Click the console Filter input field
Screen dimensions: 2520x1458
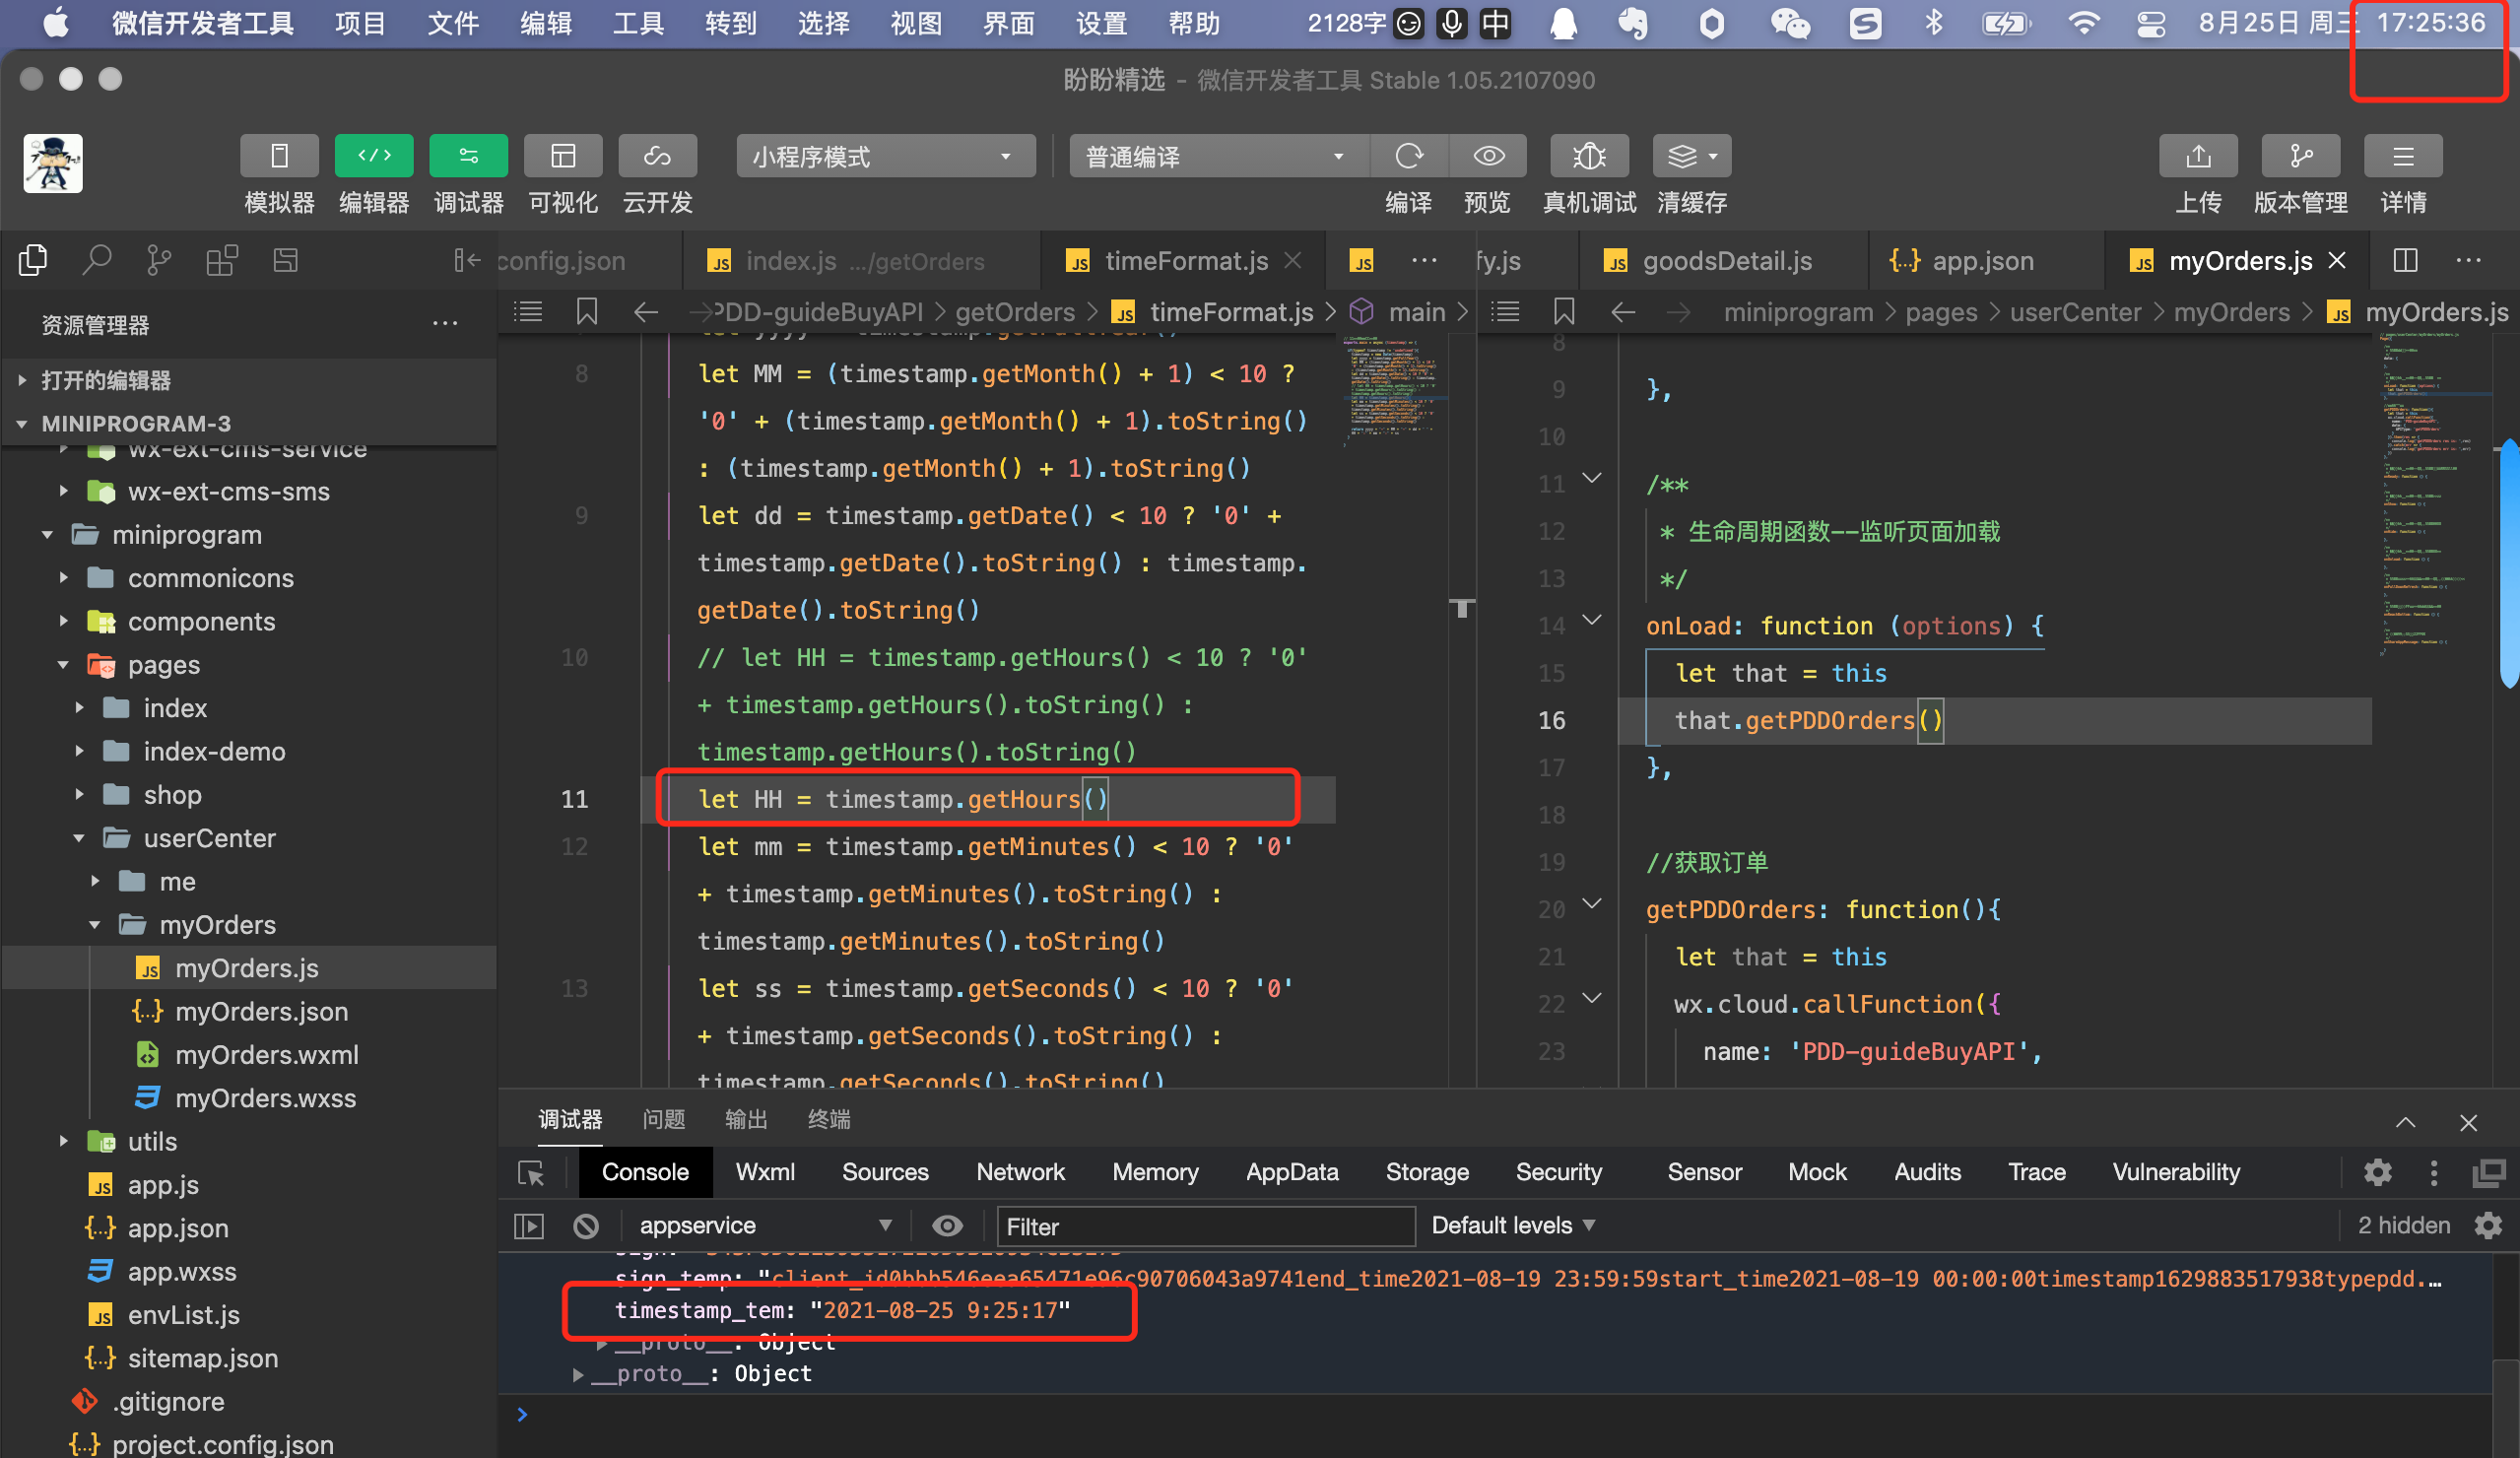(1204, 1226)
